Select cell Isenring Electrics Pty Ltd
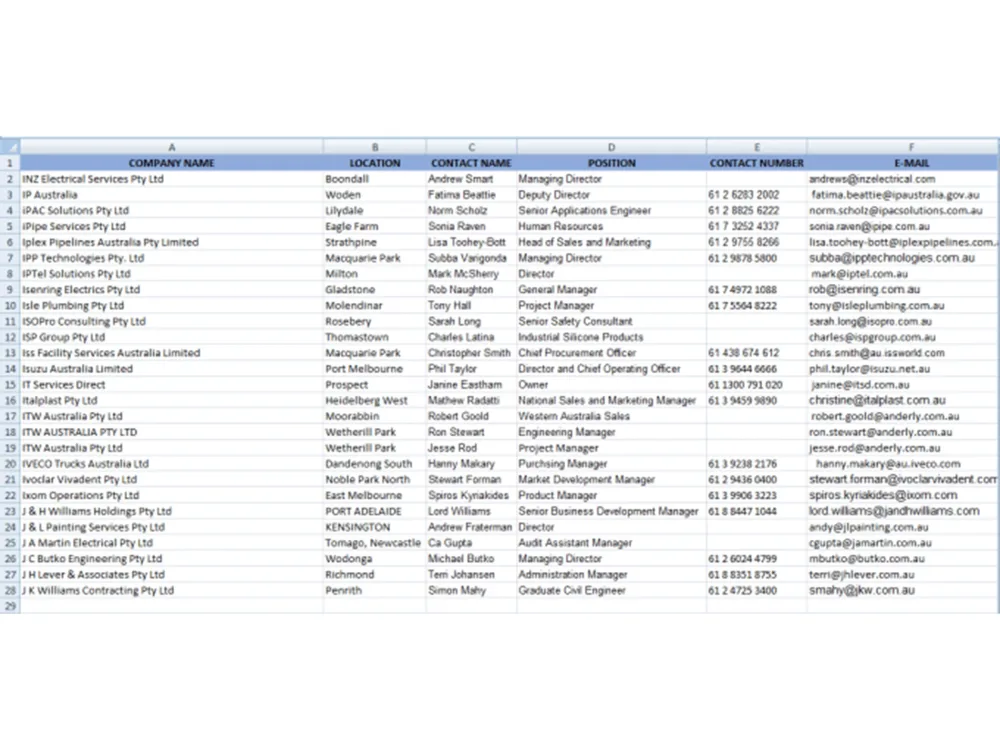Image resolution: width=1000 pixels, height=750 pixels. [172, 290]
